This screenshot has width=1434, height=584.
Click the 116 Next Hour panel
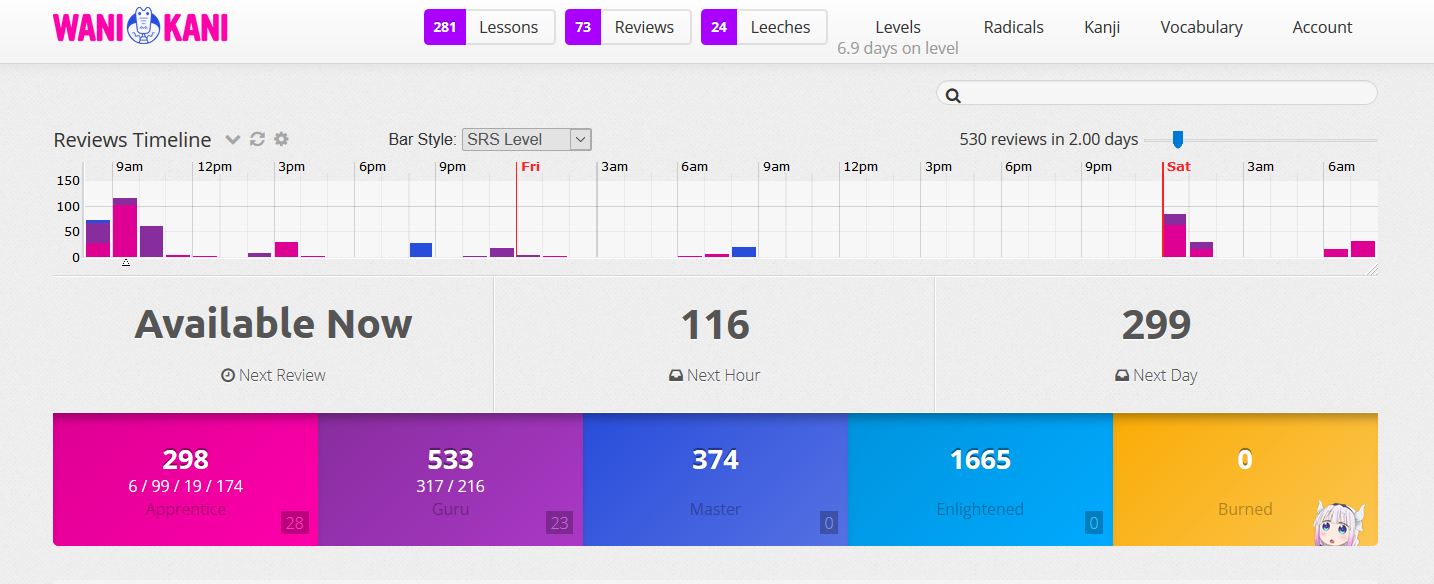click(x=714, y=345)
